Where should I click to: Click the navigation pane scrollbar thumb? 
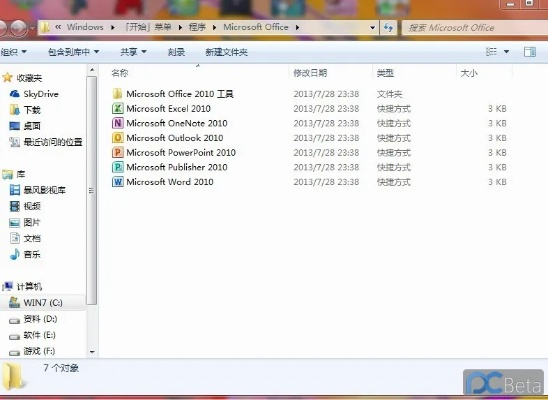(92, 190)
